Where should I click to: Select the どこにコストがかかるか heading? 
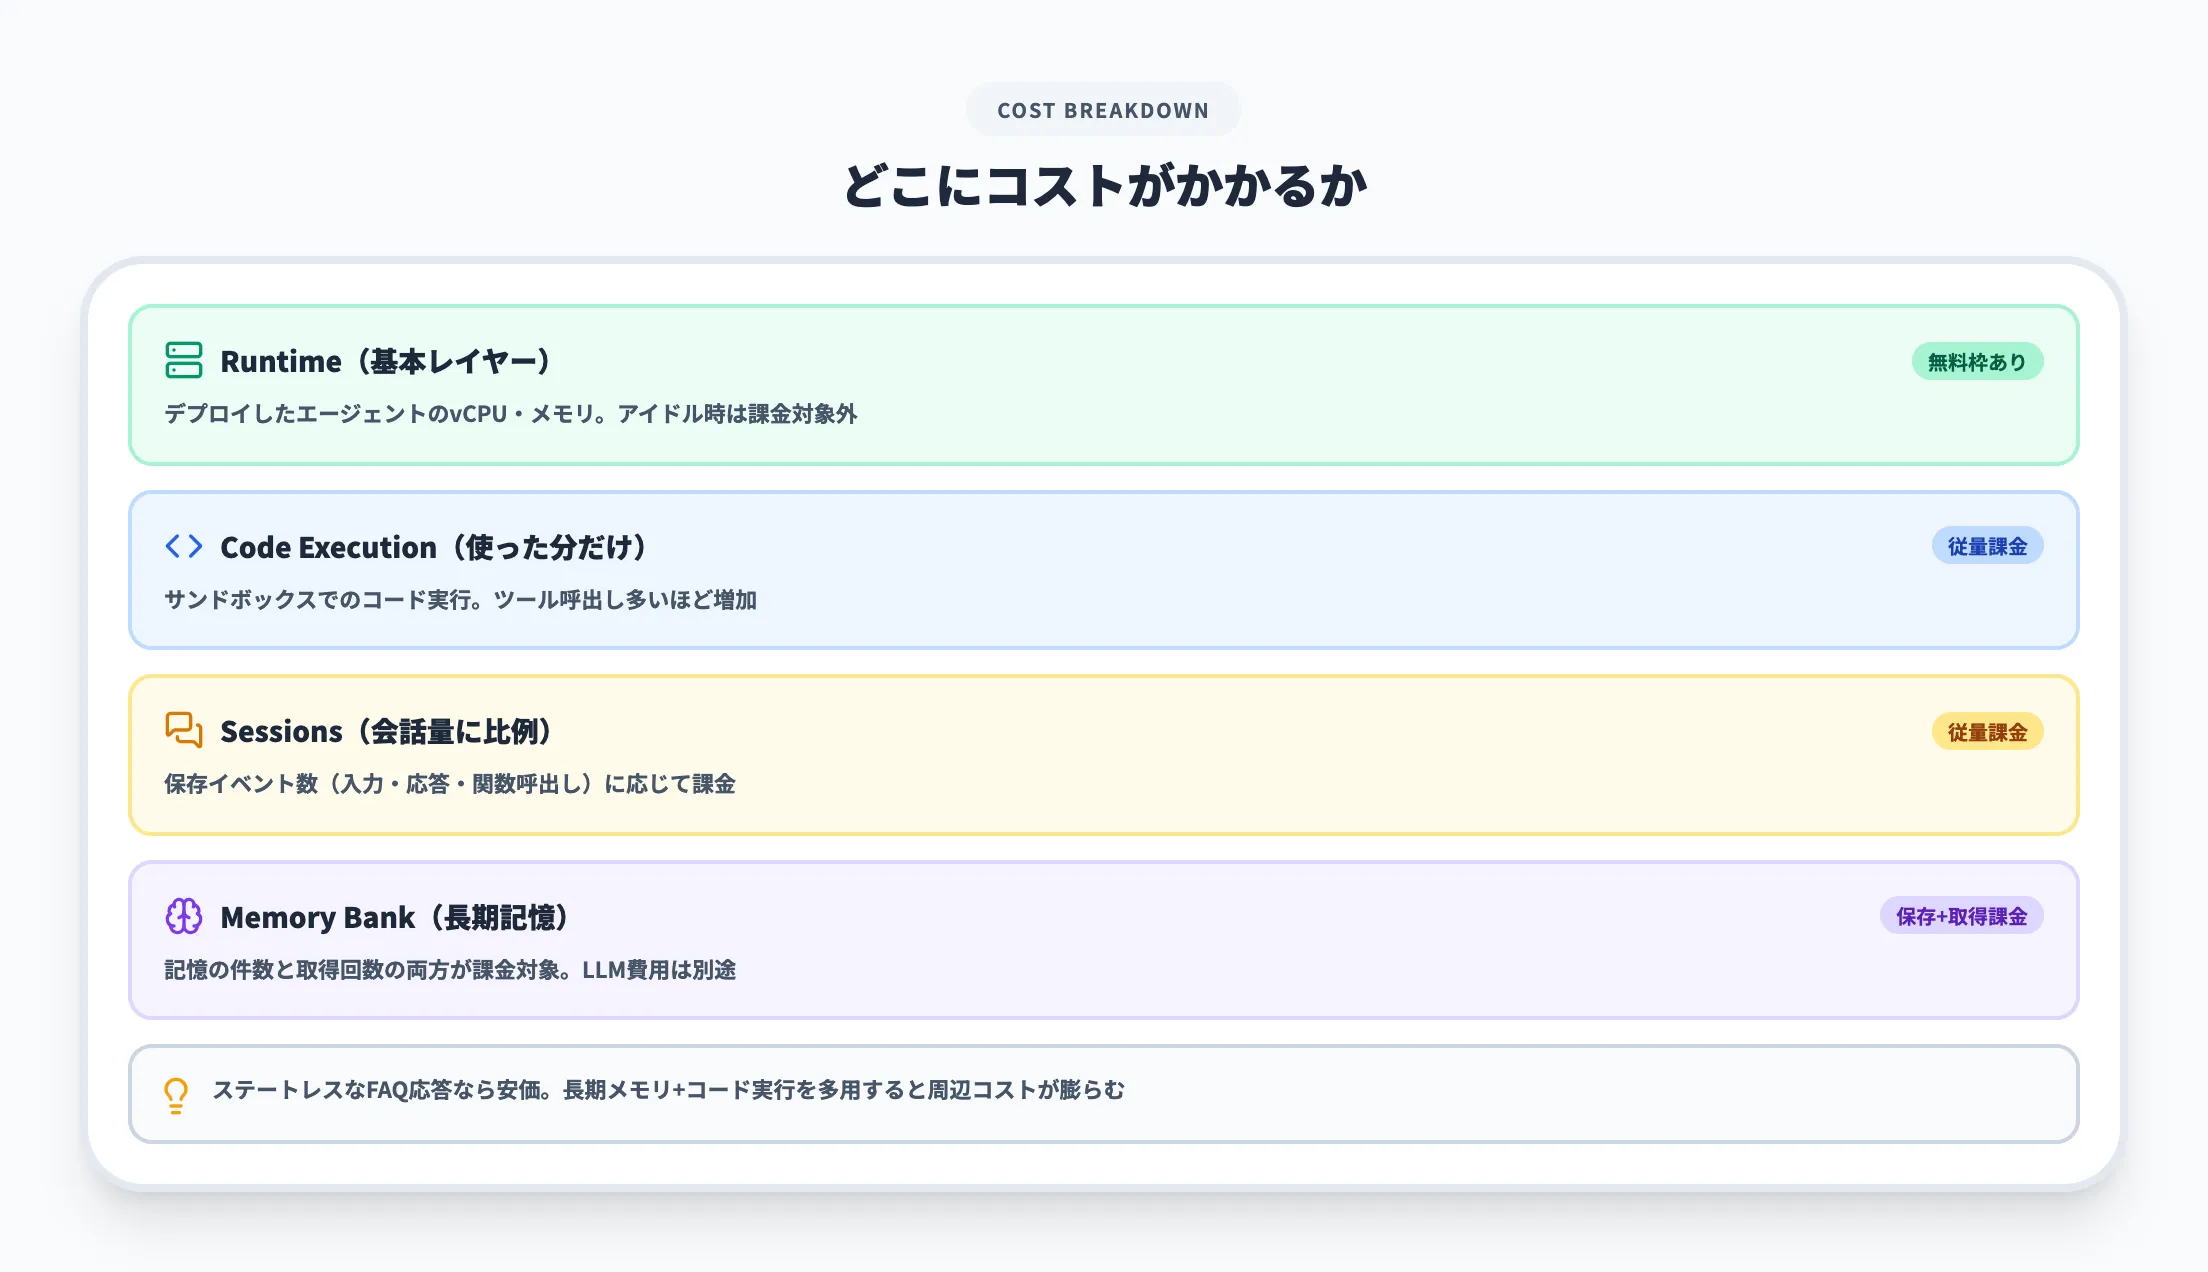pos(1103,184)
